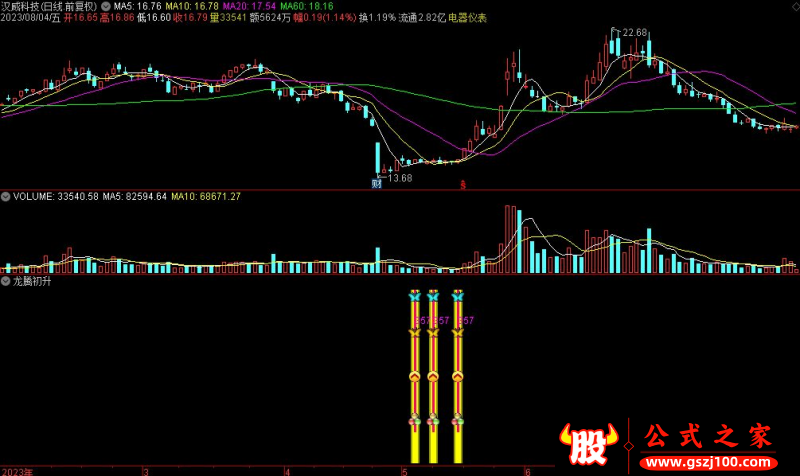Click the date 2023/08/04/五
Image resolution: width=800 pixels, height=476 pixels.
[x=31, y=18]
